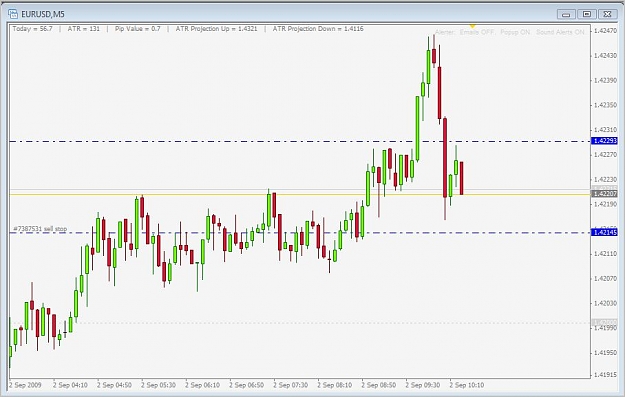Screen dimensions: 625x397
Task: Click the yellow chart shift triangle marker
Action: coord(472,26)
